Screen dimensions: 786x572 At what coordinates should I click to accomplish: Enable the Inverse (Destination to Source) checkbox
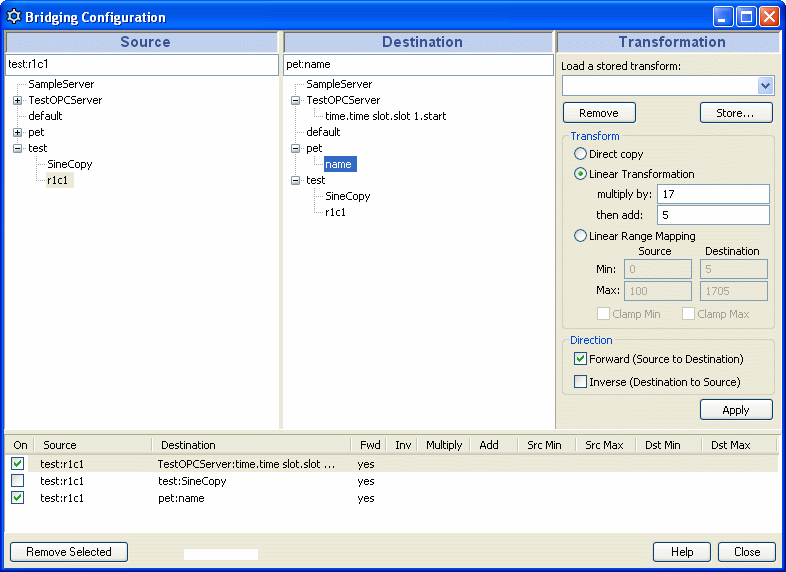(x=580, y=382)
